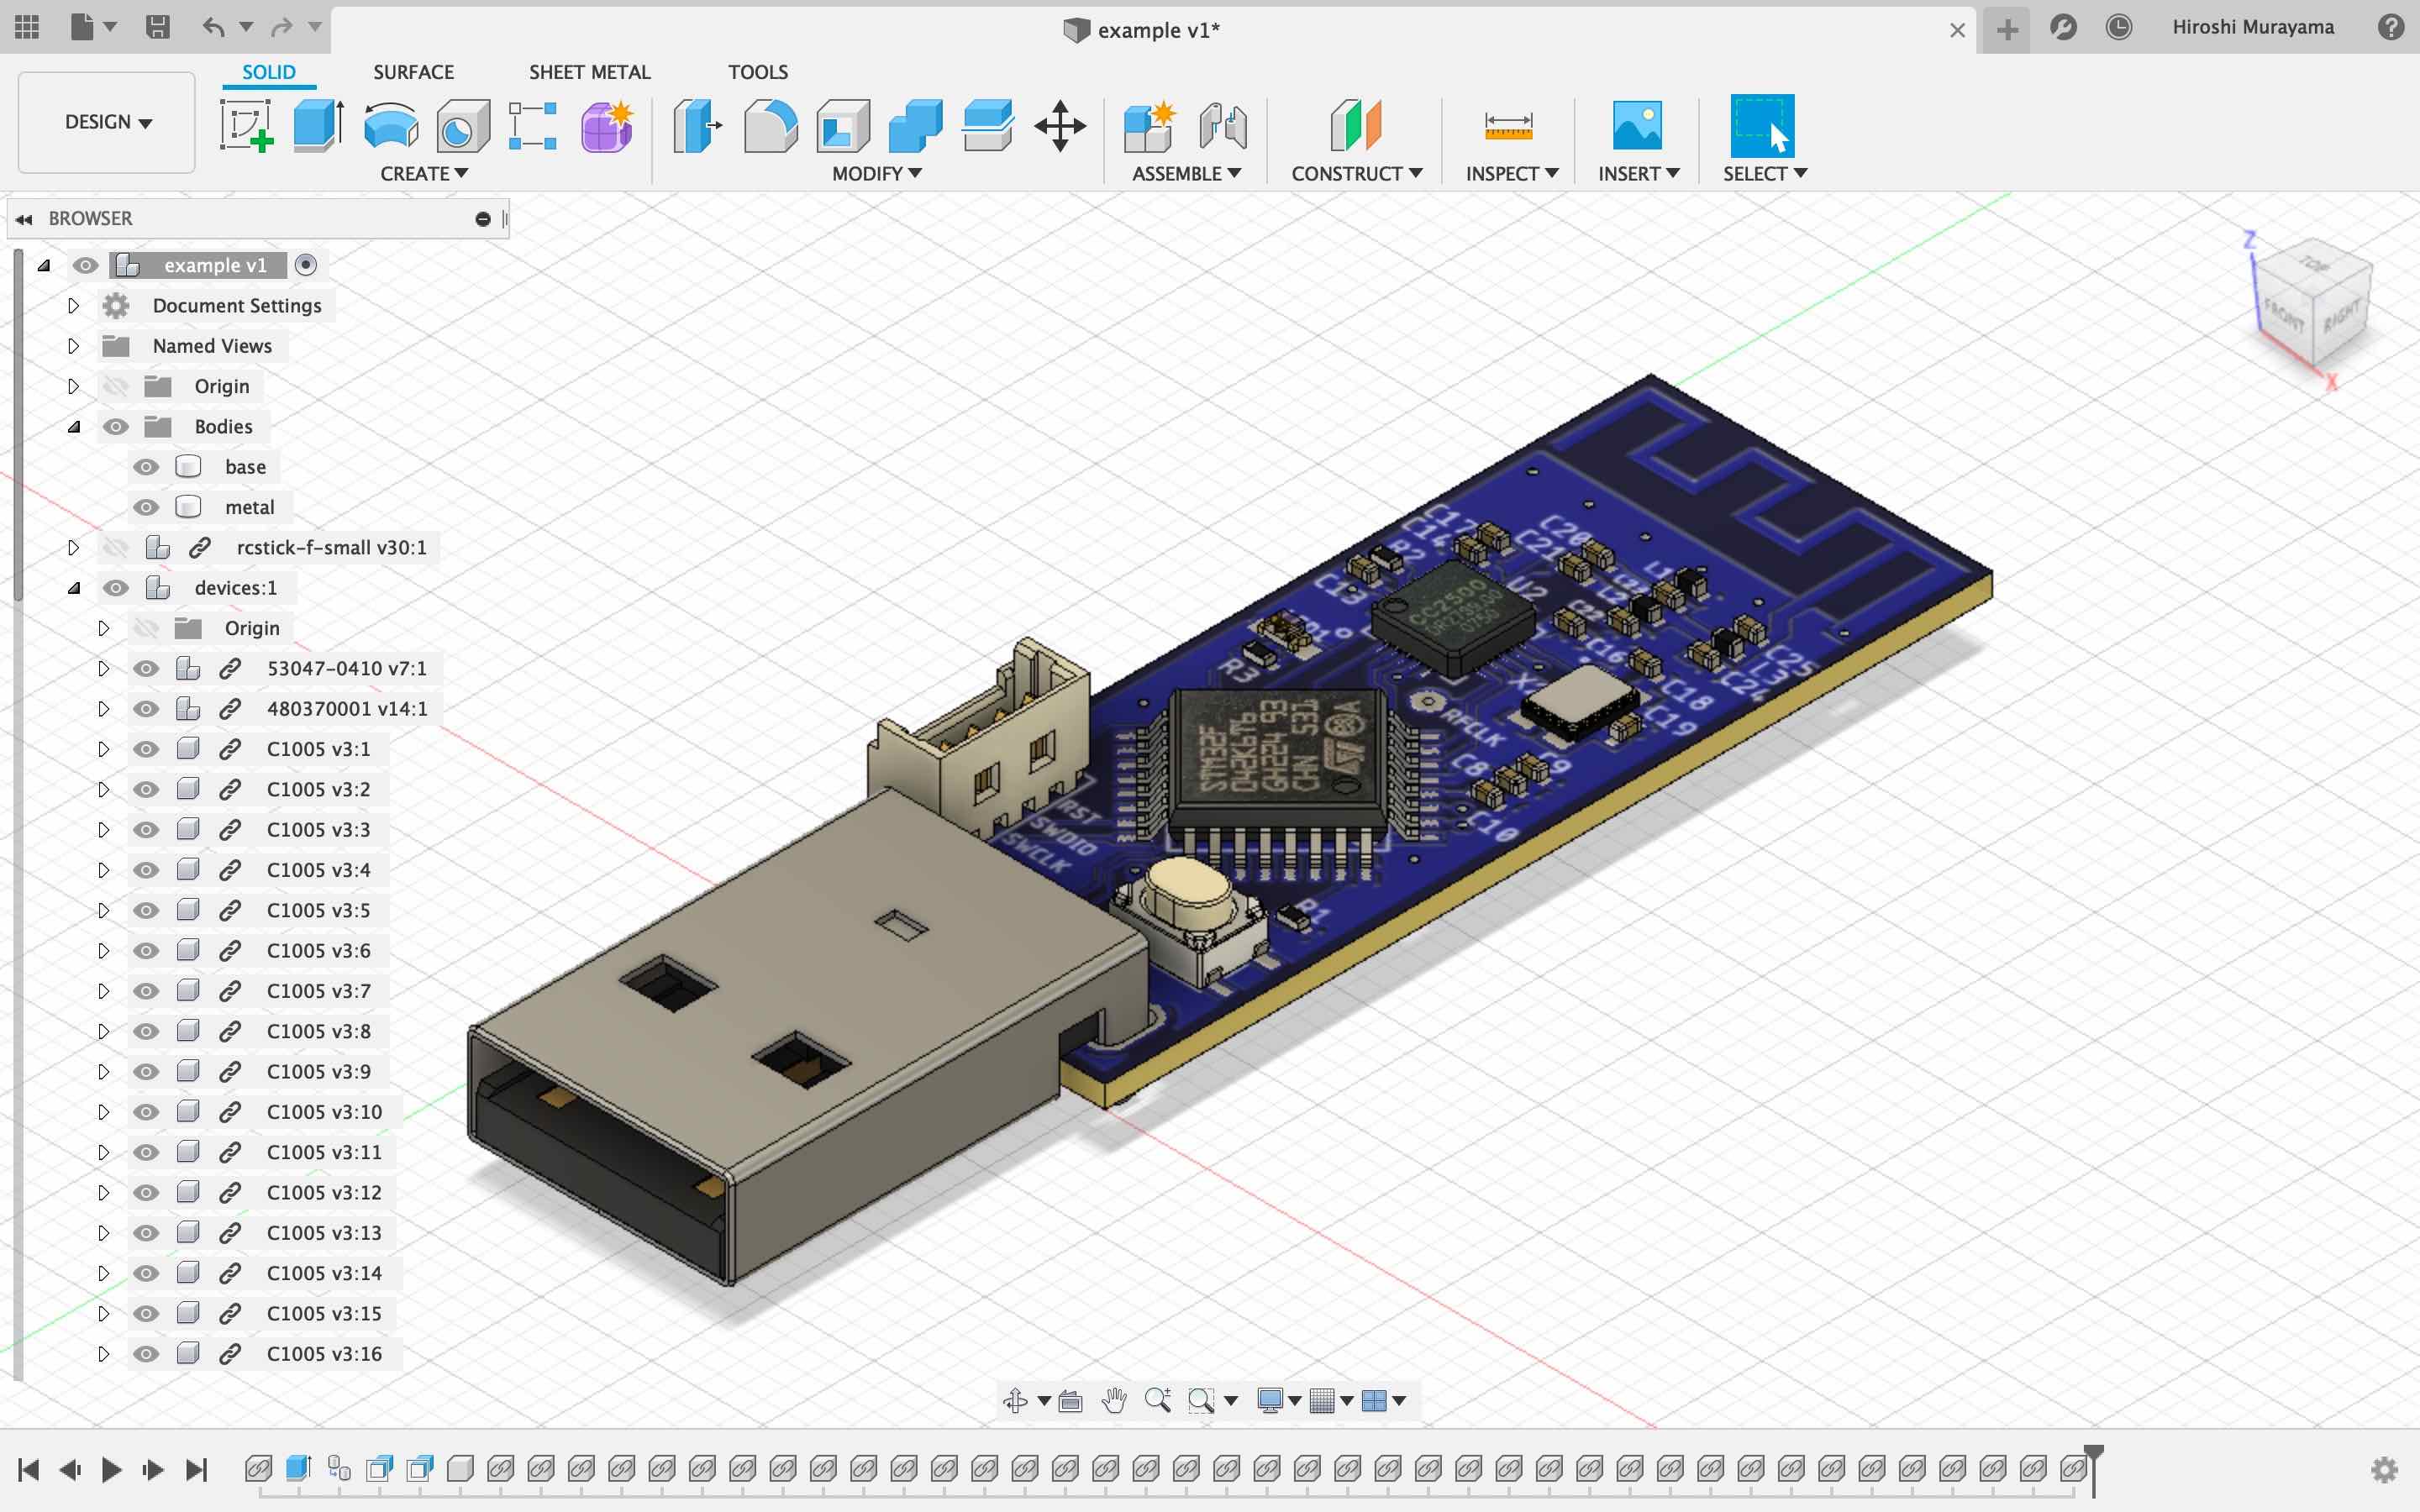The height and width of the screenshot is (1512, 2420).
Task: Open the CONSTRUCT menu
Action: pyautogui.click(x=1356, y=173)
